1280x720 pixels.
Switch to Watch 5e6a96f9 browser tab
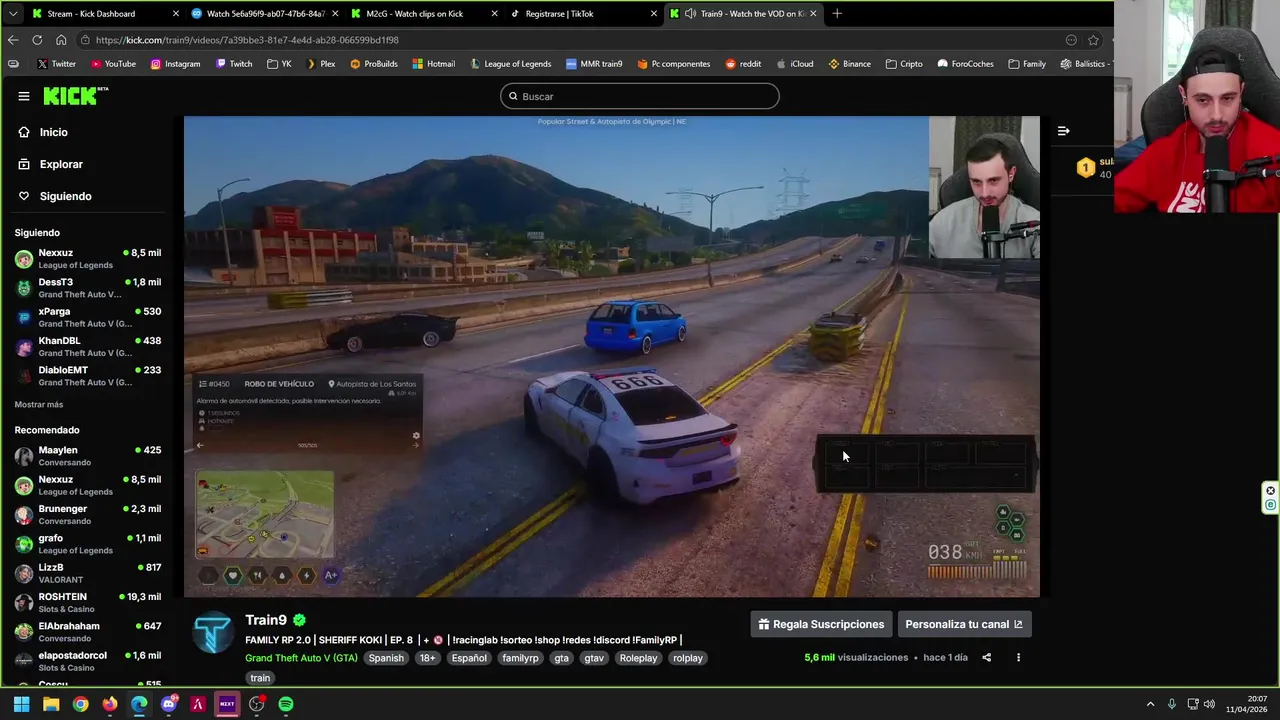click(x=264, y=14)
